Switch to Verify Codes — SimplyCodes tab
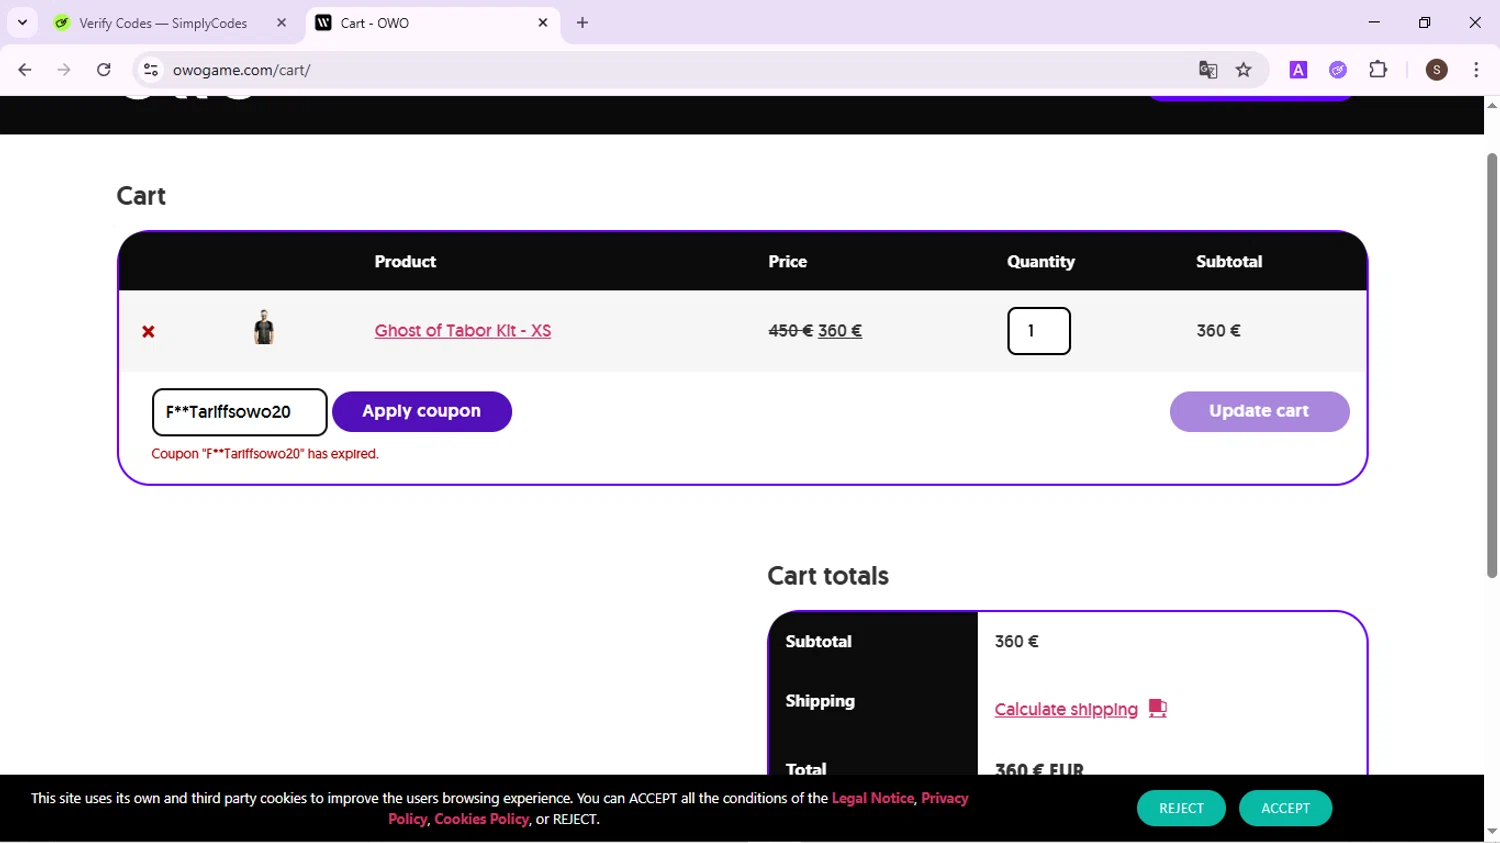The width and height of the screenshot is (1500, 843). 163,23
